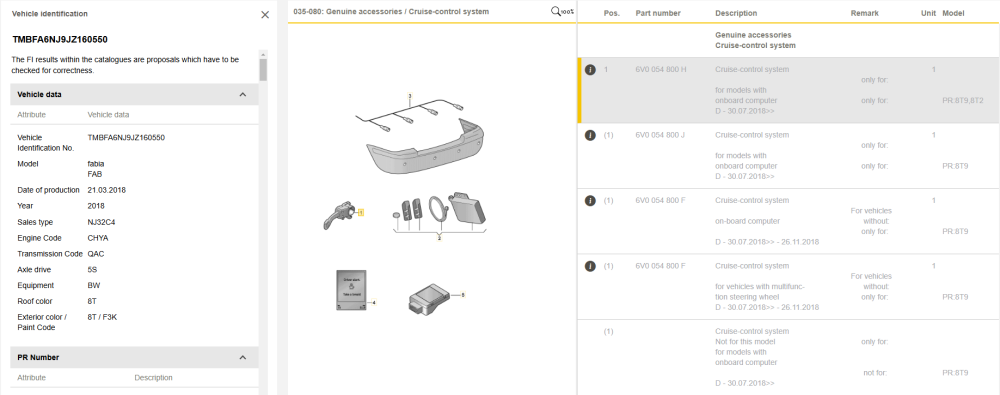Click the 035-080 Genuine accessories breadcrumb title

(391, 11)
